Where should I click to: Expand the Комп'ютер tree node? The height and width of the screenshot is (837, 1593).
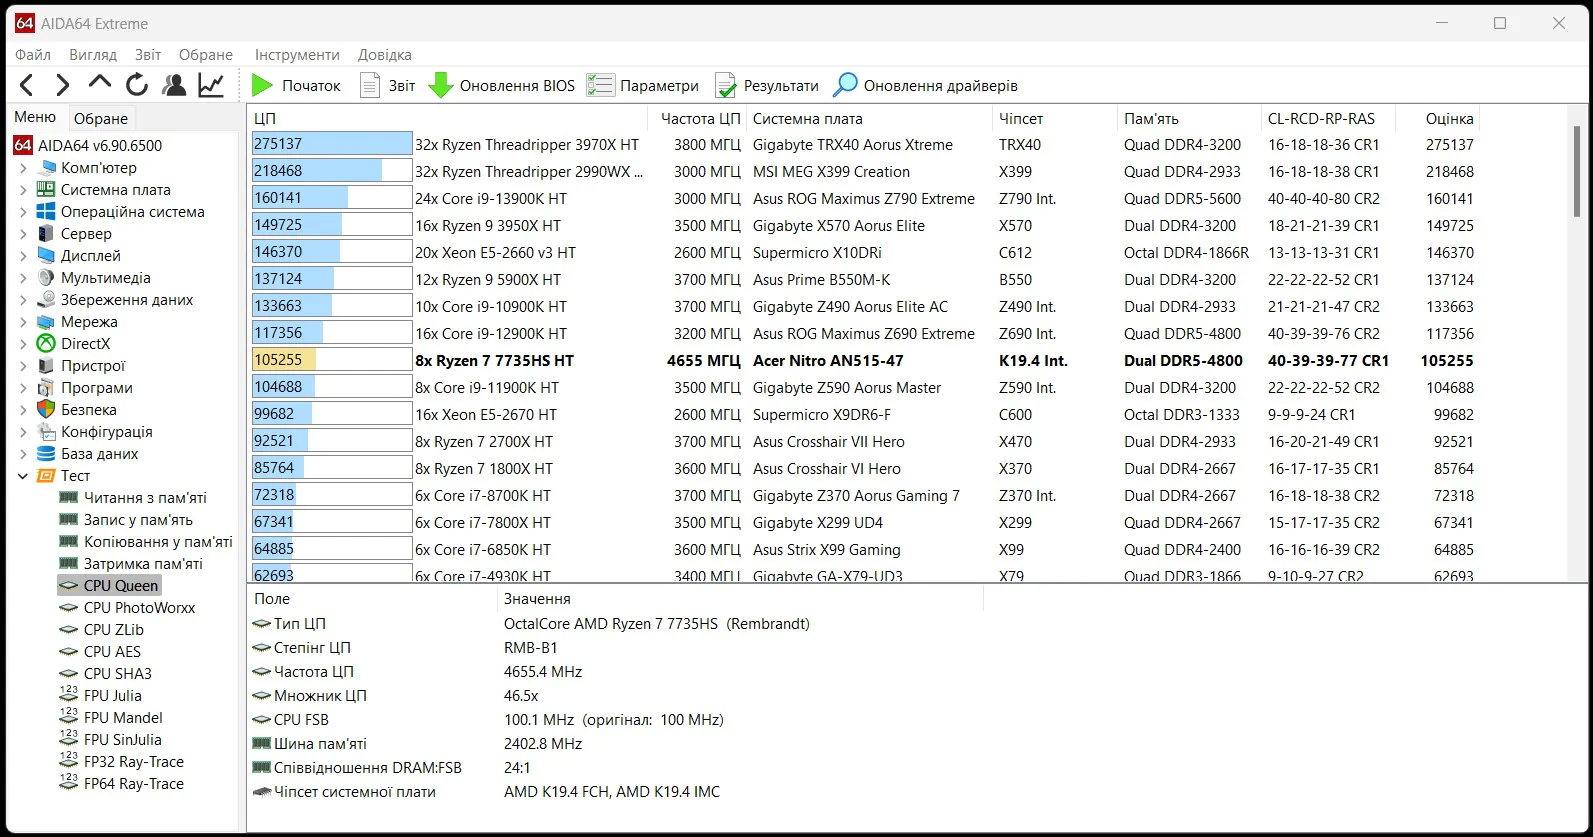coord(23,168)
